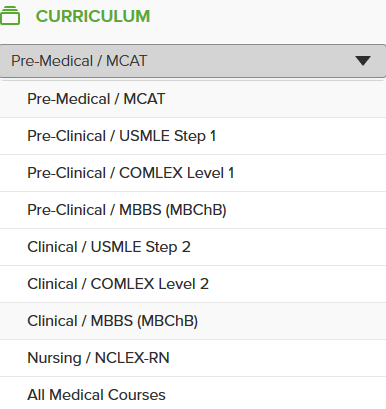Viewport: 386px width, 409px height.
Task: Keep the first list entry Pre-Medical / MCAT
Action: point(193,99)
